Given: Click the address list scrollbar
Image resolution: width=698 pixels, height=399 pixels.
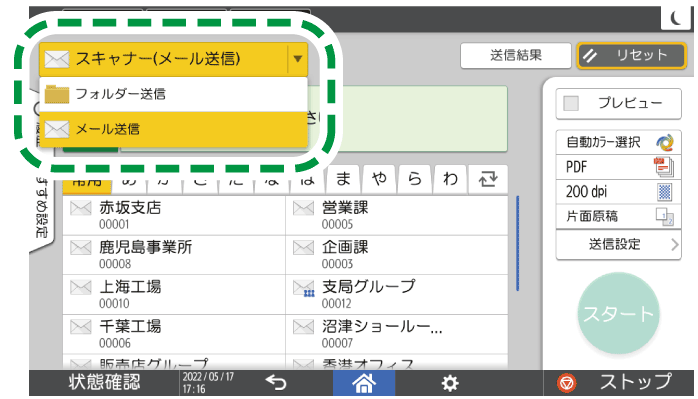Looking at the screenshot, I should (x=518, y=243).
